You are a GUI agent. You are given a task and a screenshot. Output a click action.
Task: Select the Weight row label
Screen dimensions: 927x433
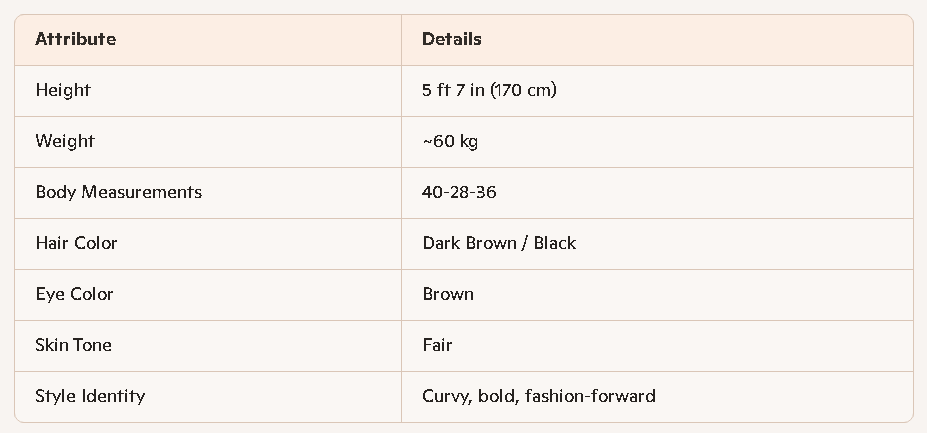65,142
